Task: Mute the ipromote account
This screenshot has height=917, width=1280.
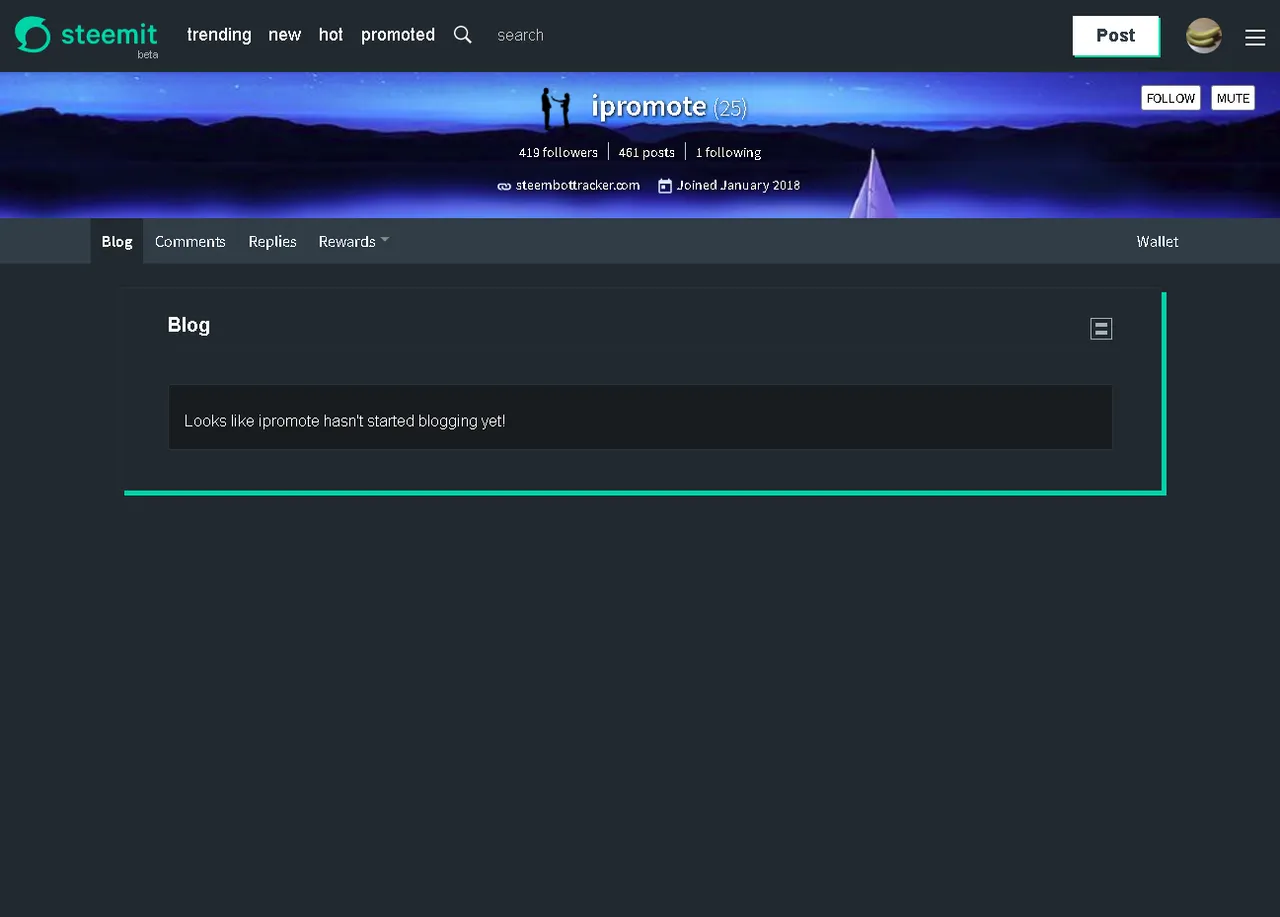Action: 1233,98
